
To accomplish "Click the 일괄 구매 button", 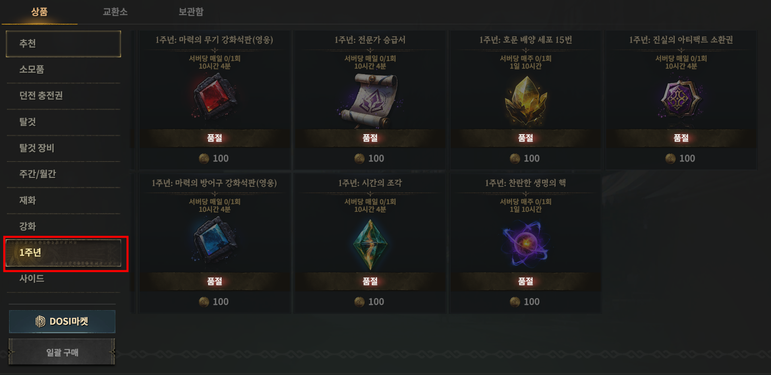I will point(62,351).
